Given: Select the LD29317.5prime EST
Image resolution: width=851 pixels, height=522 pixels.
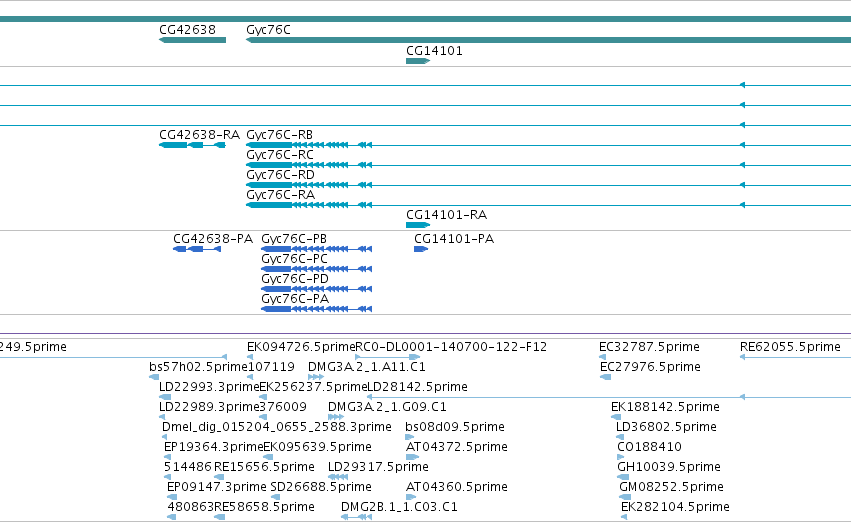Looking at the screenshot, I should (338, 478).
